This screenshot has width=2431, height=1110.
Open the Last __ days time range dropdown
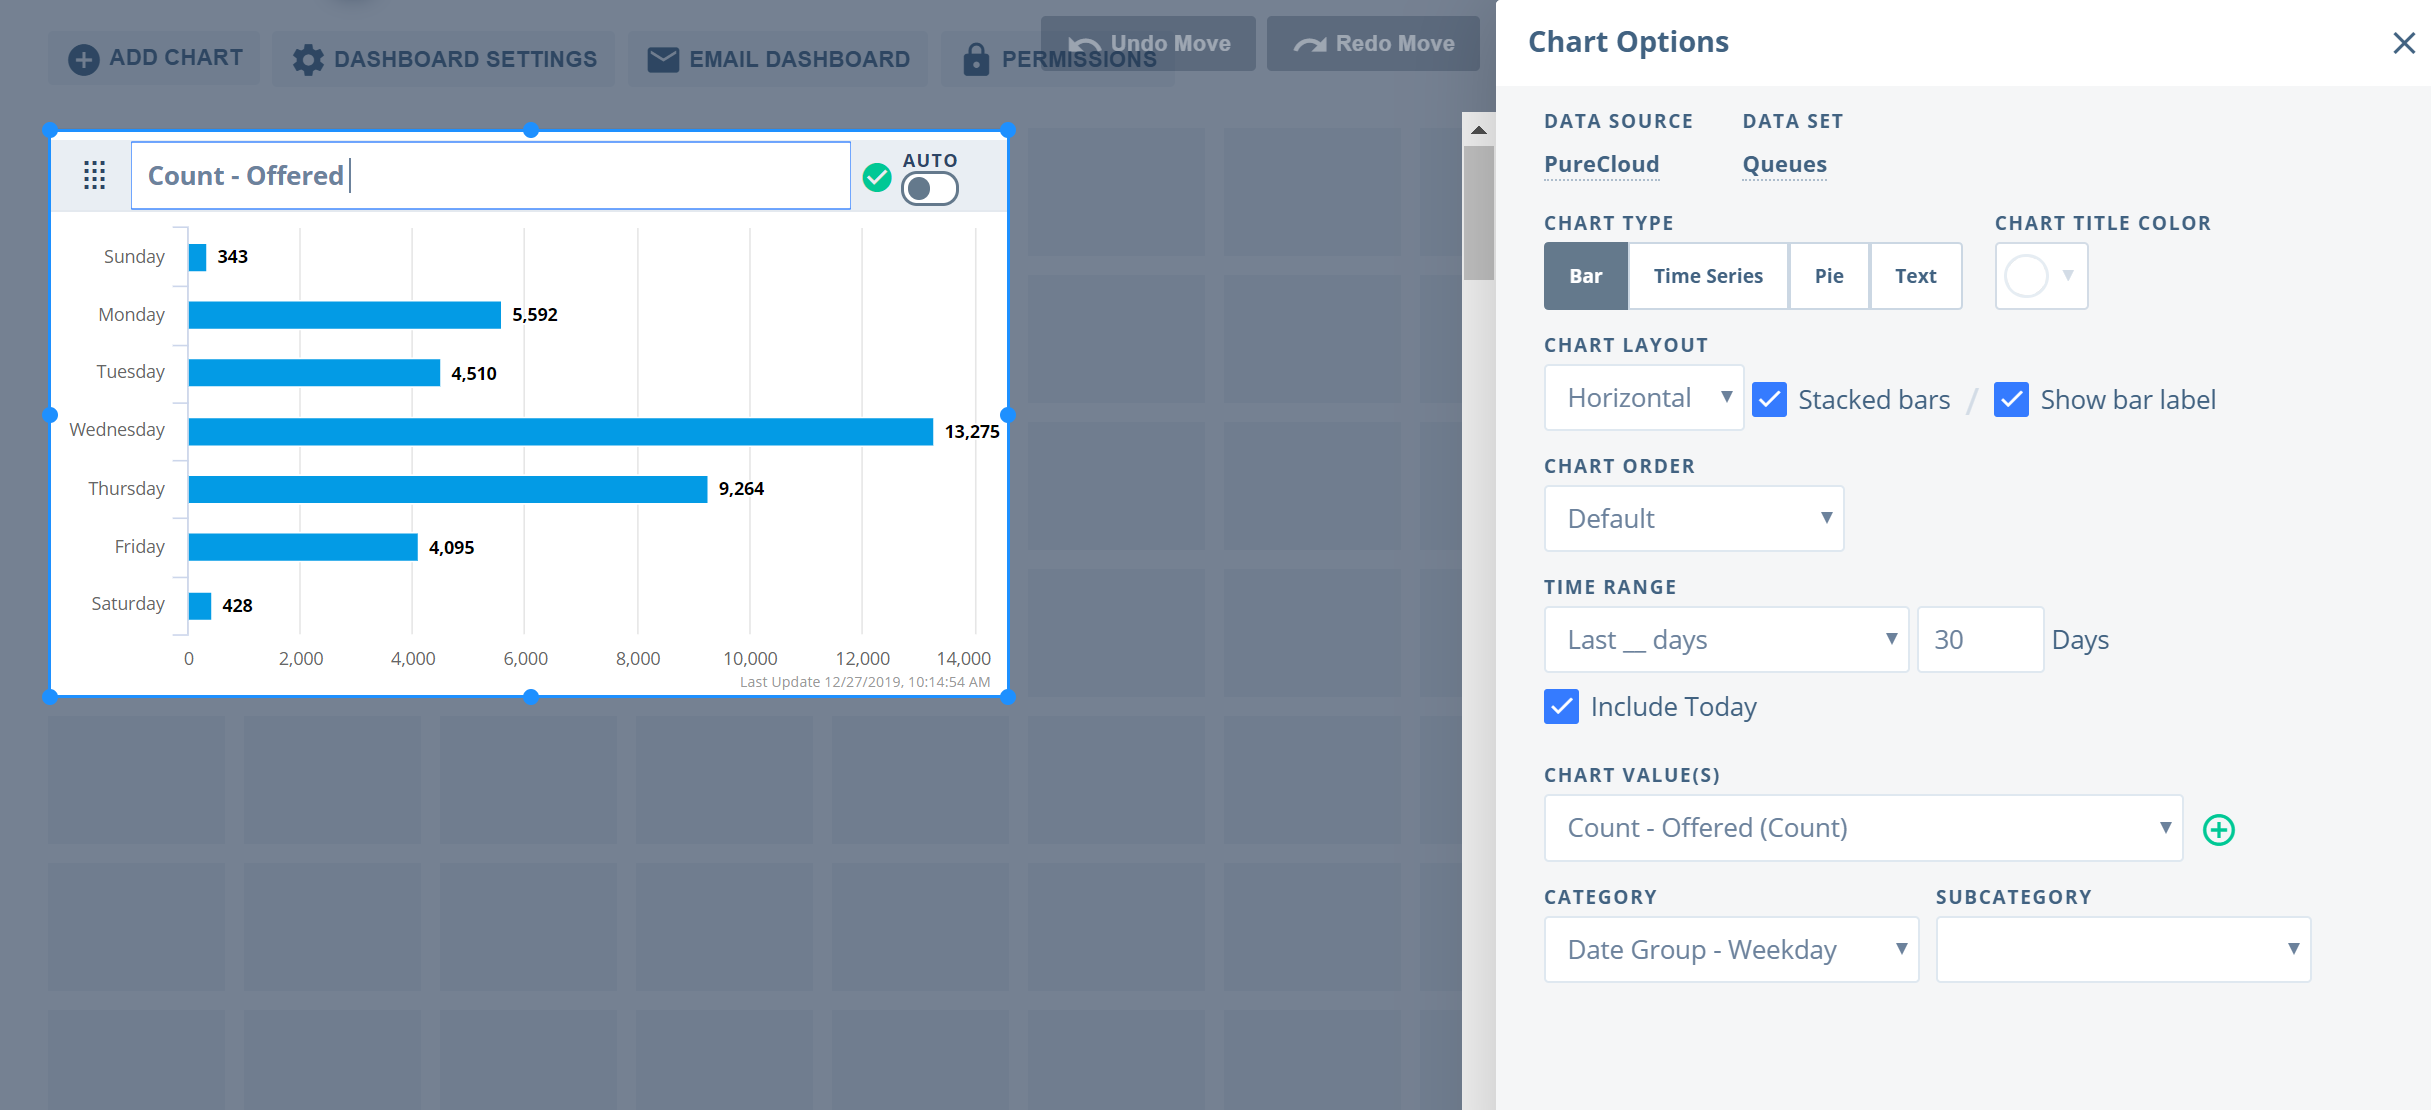click(x=1727, y=639)
